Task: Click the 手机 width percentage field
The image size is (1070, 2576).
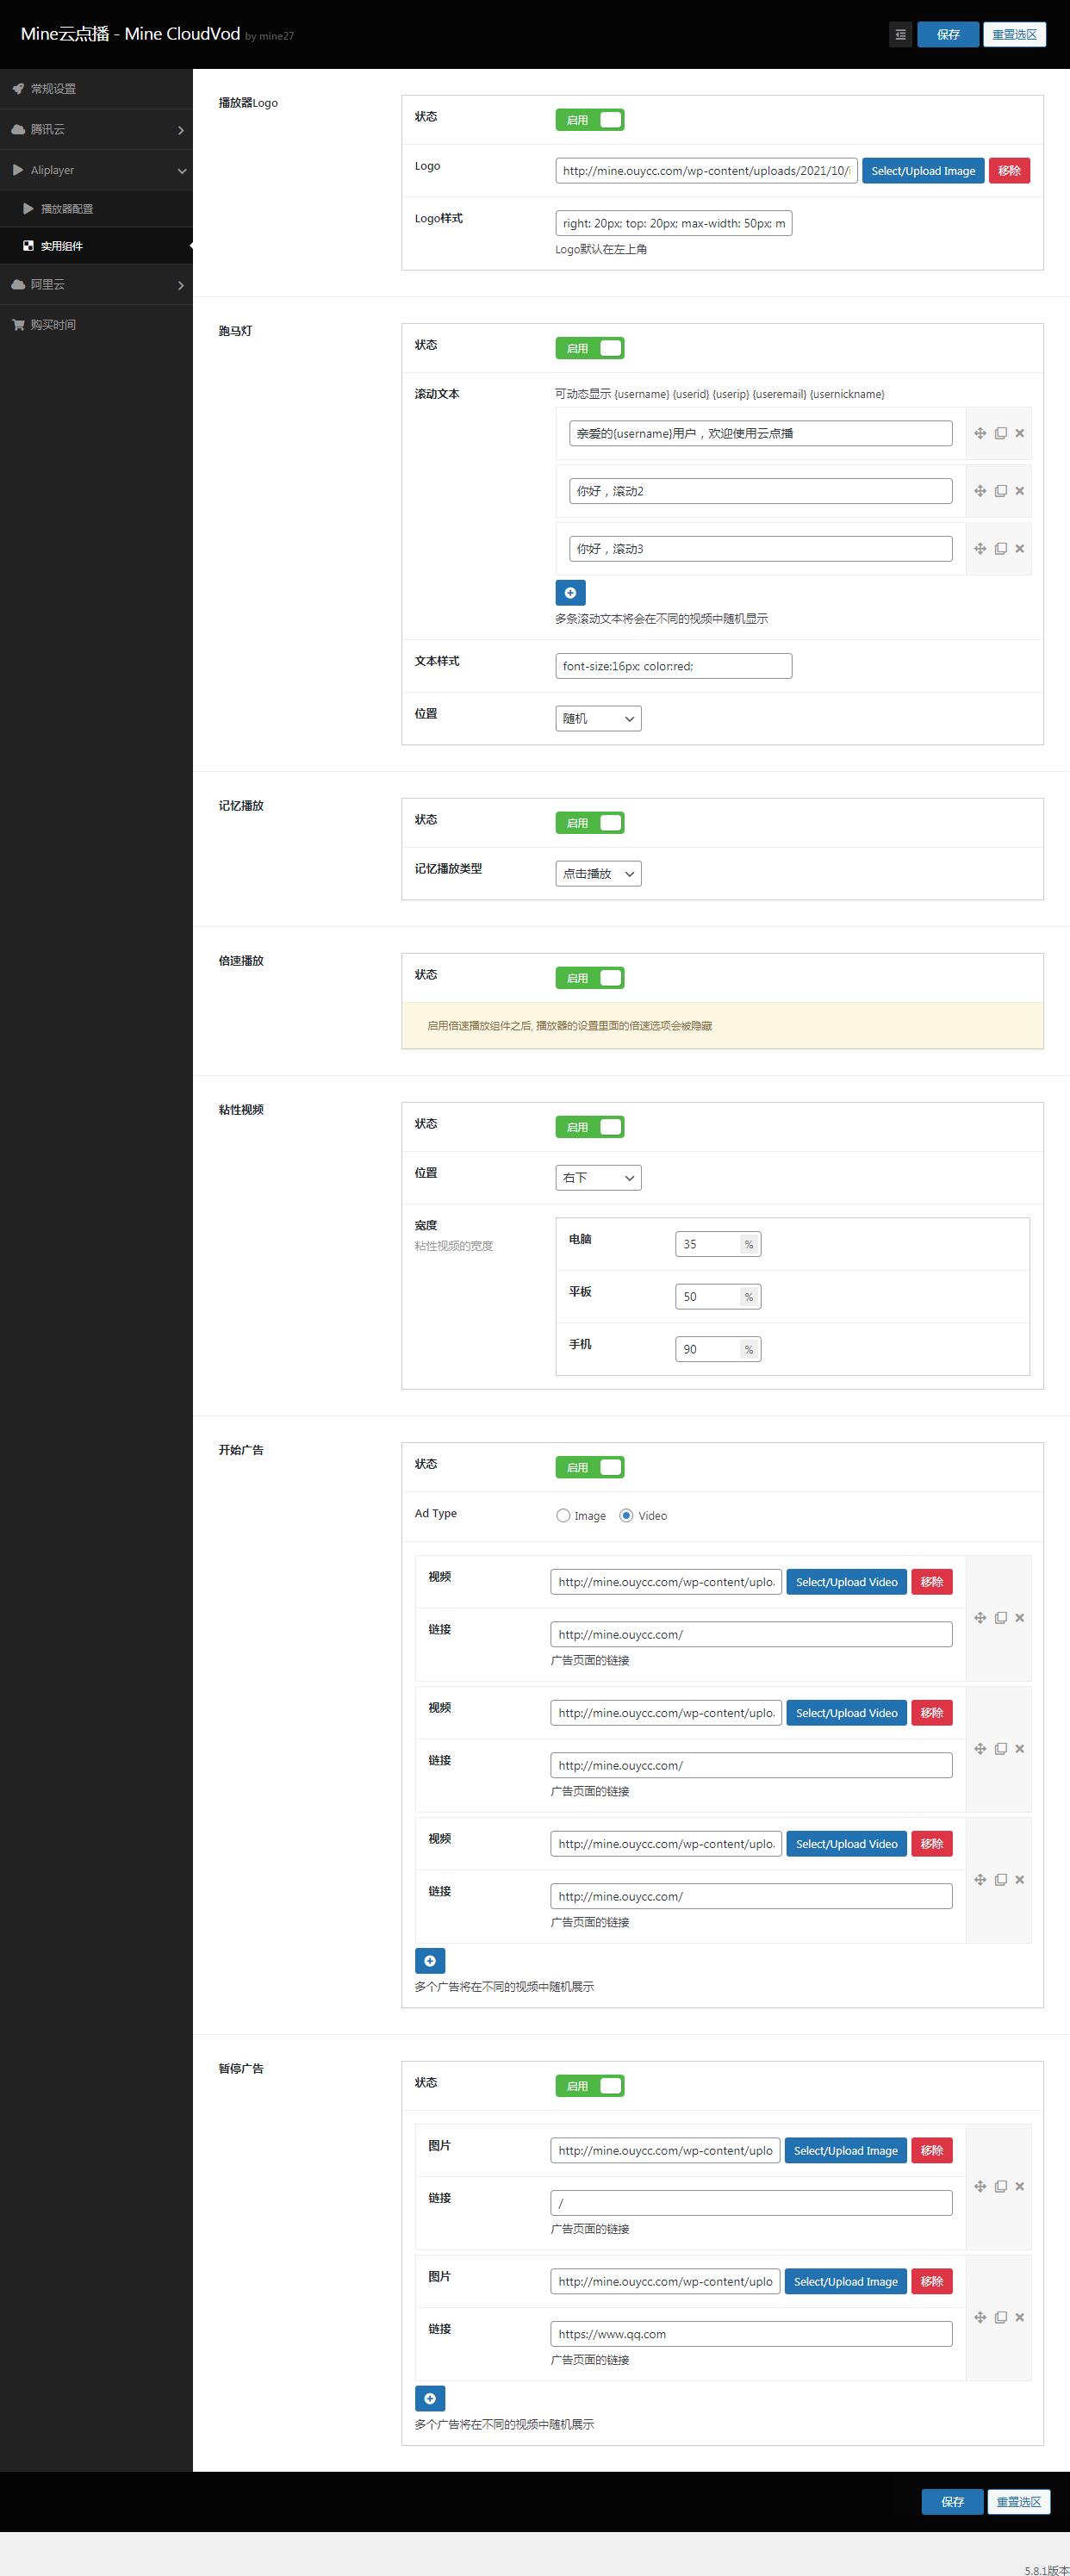Action: point(718,1349)
